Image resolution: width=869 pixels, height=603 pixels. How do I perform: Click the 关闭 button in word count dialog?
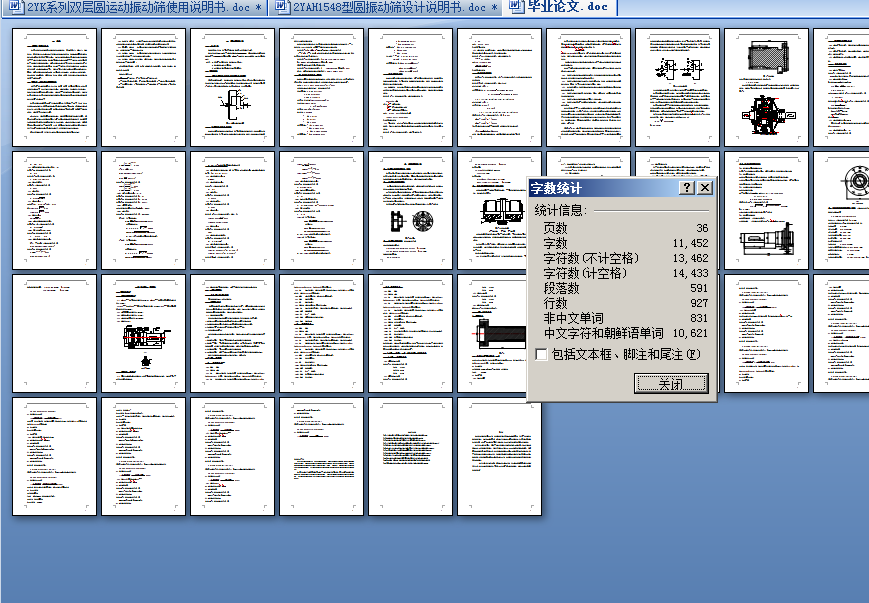click(671, 384)
